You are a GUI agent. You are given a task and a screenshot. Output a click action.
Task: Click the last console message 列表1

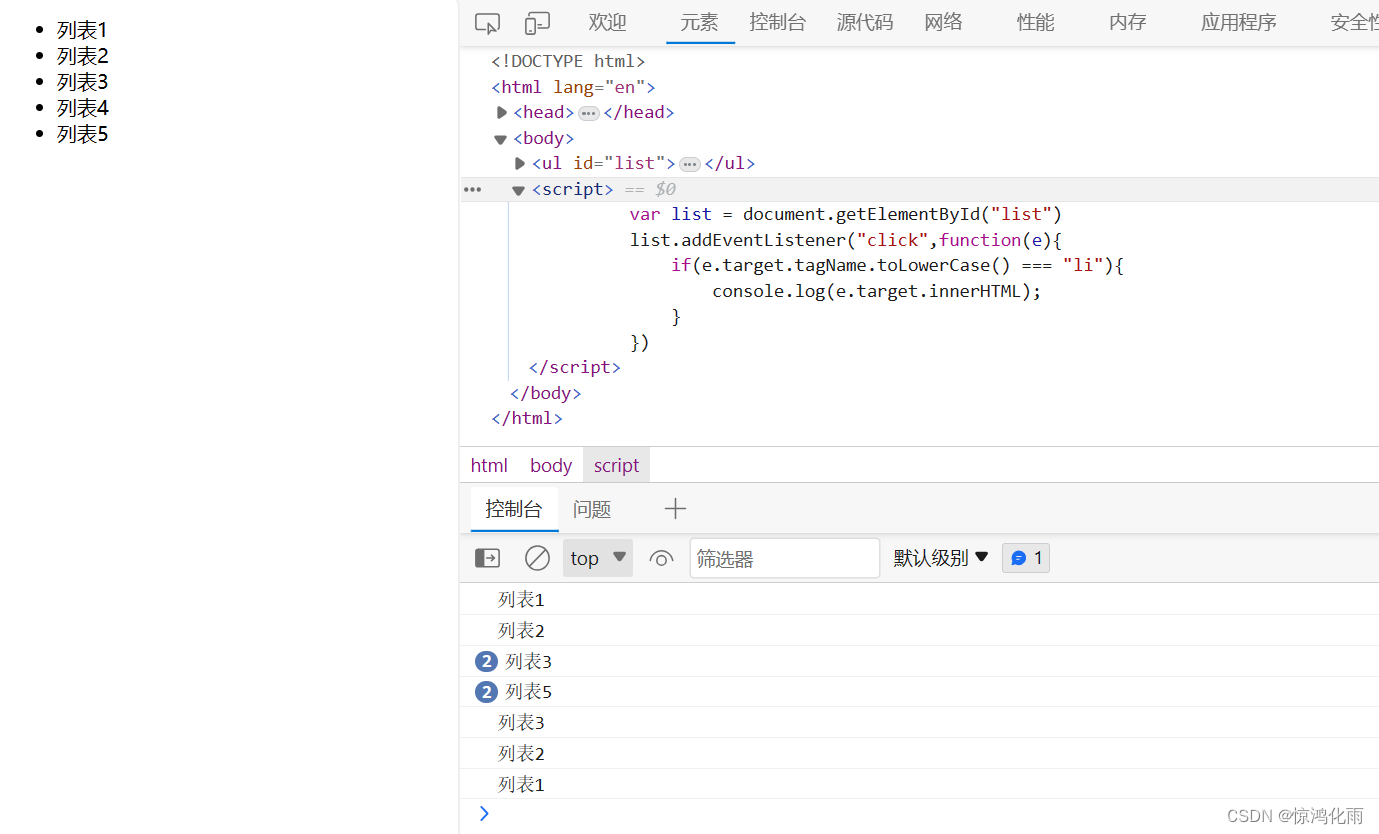(521, 784)
